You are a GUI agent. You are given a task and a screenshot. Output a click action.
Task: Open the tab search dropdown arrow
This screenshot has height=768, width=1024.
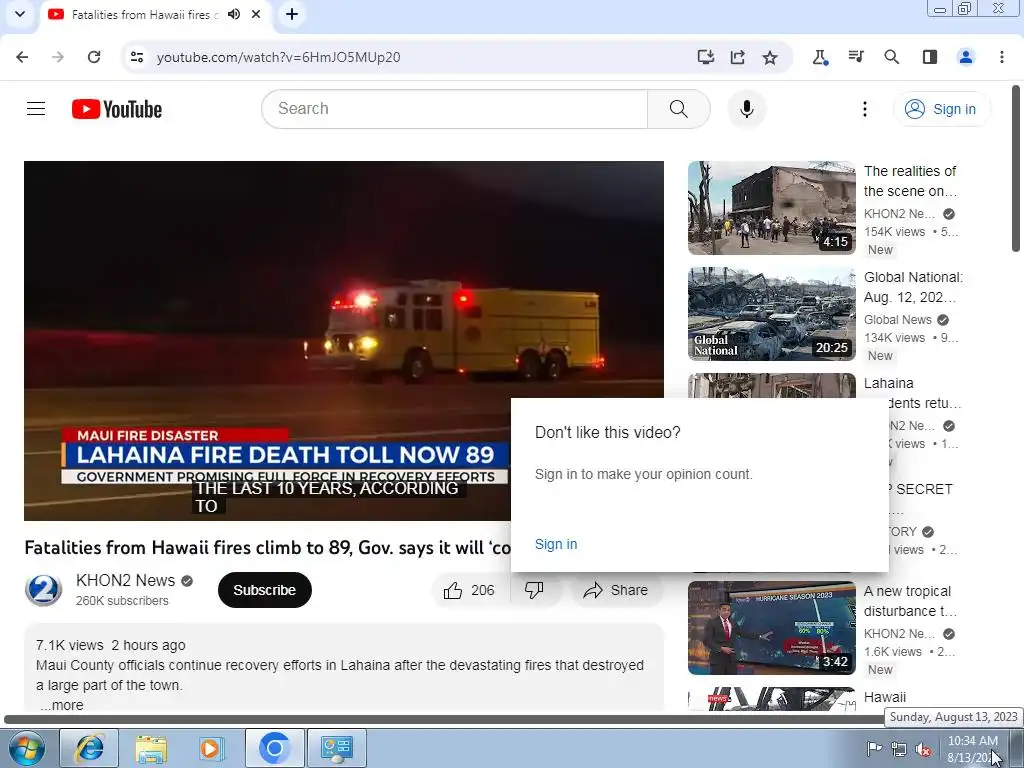tap(20, 14)
